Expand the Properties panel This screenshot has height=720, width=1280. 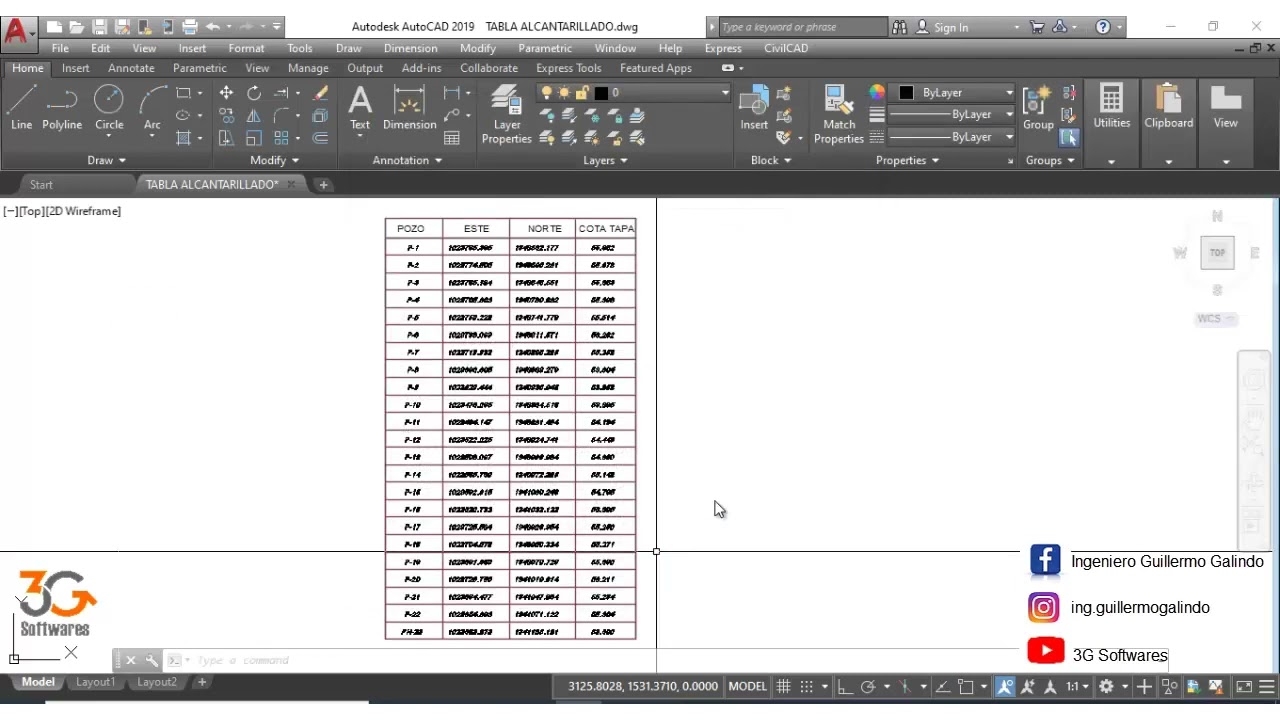(908, 160)
